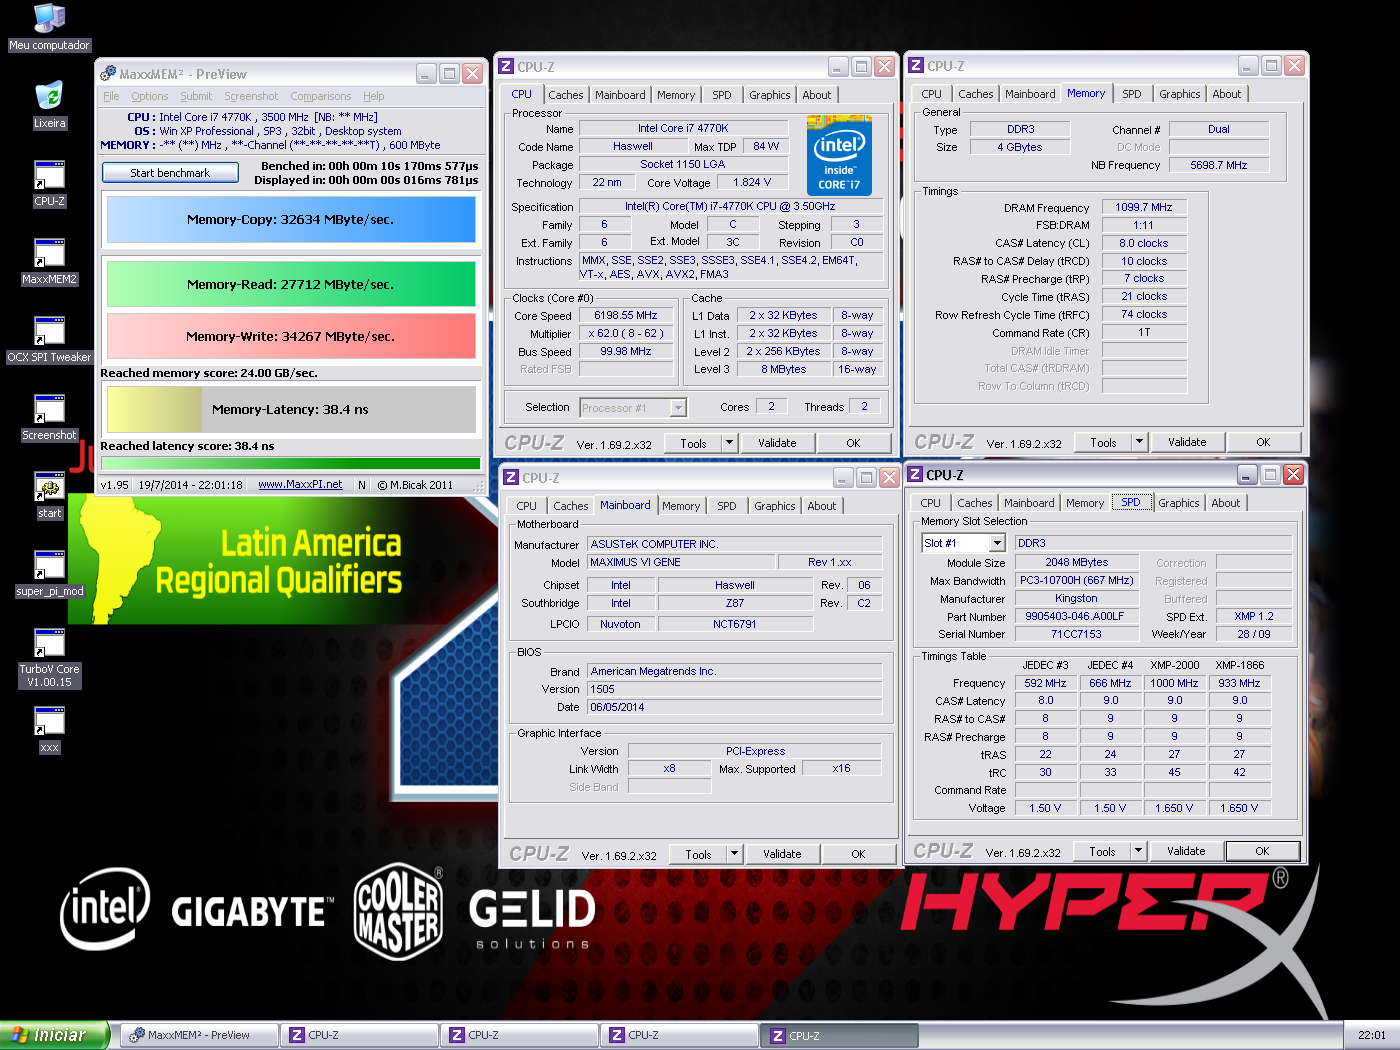The image size is (1400, 1050).
Task: Select Graphics tab in CPU-Z CPU window
Action: [x=770, y=95]
